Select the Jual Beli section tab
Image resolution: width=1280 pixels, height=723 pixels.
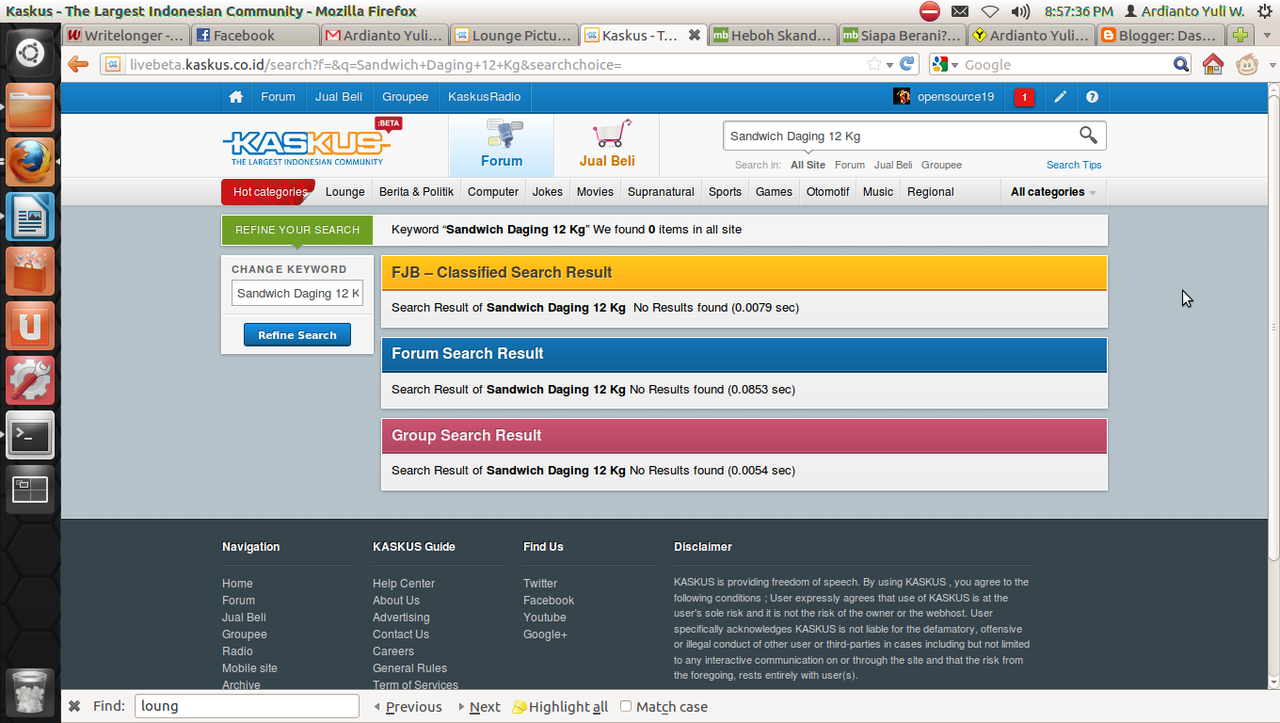pyautogui.click(x=607, y=145)
